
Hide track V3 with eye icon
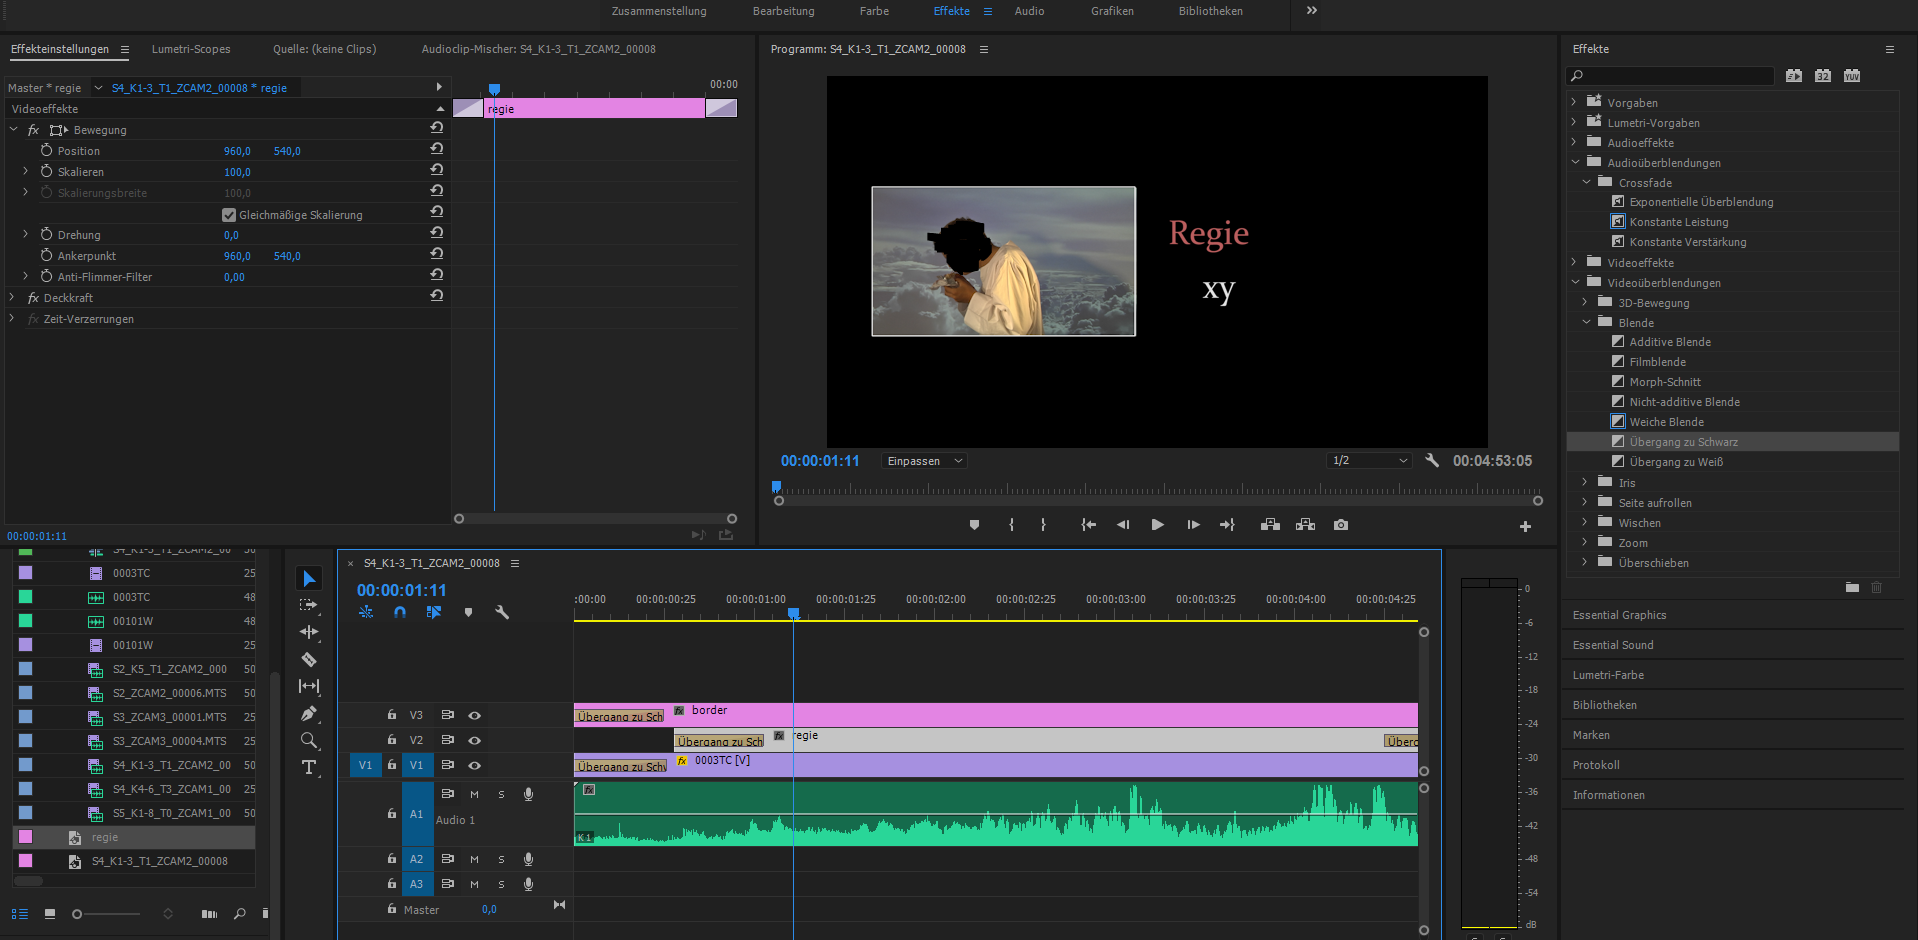coord(475,715)
